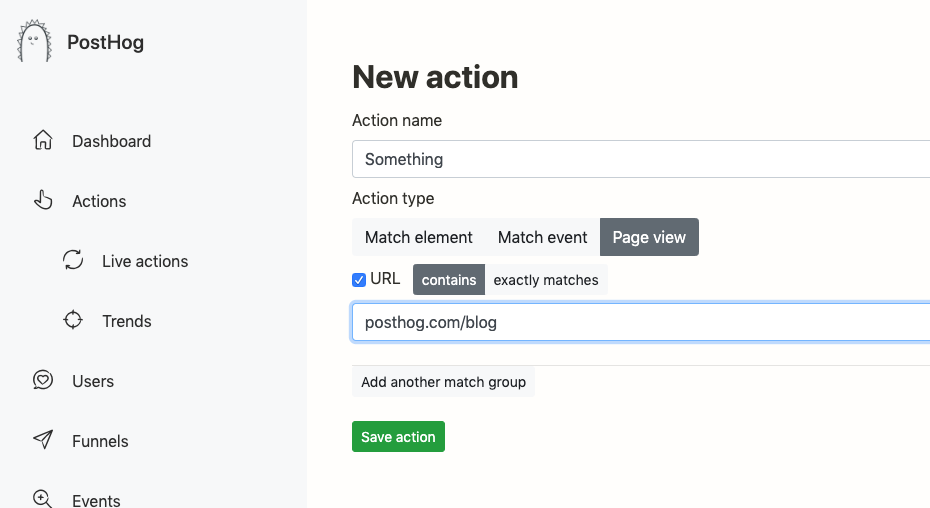Screen dimensions: 930x508
Task: Click the Trends crosshair icon
Action: pos(73,321)
